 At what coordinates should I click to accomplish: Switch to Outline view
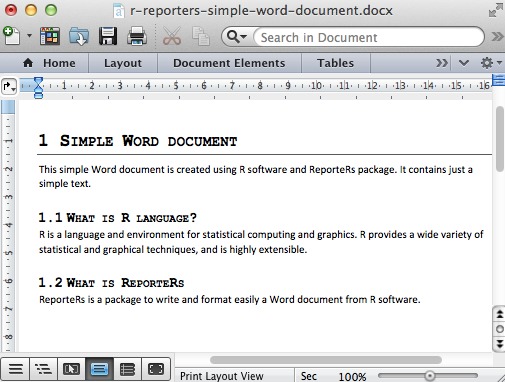click(x=43, y=369)
